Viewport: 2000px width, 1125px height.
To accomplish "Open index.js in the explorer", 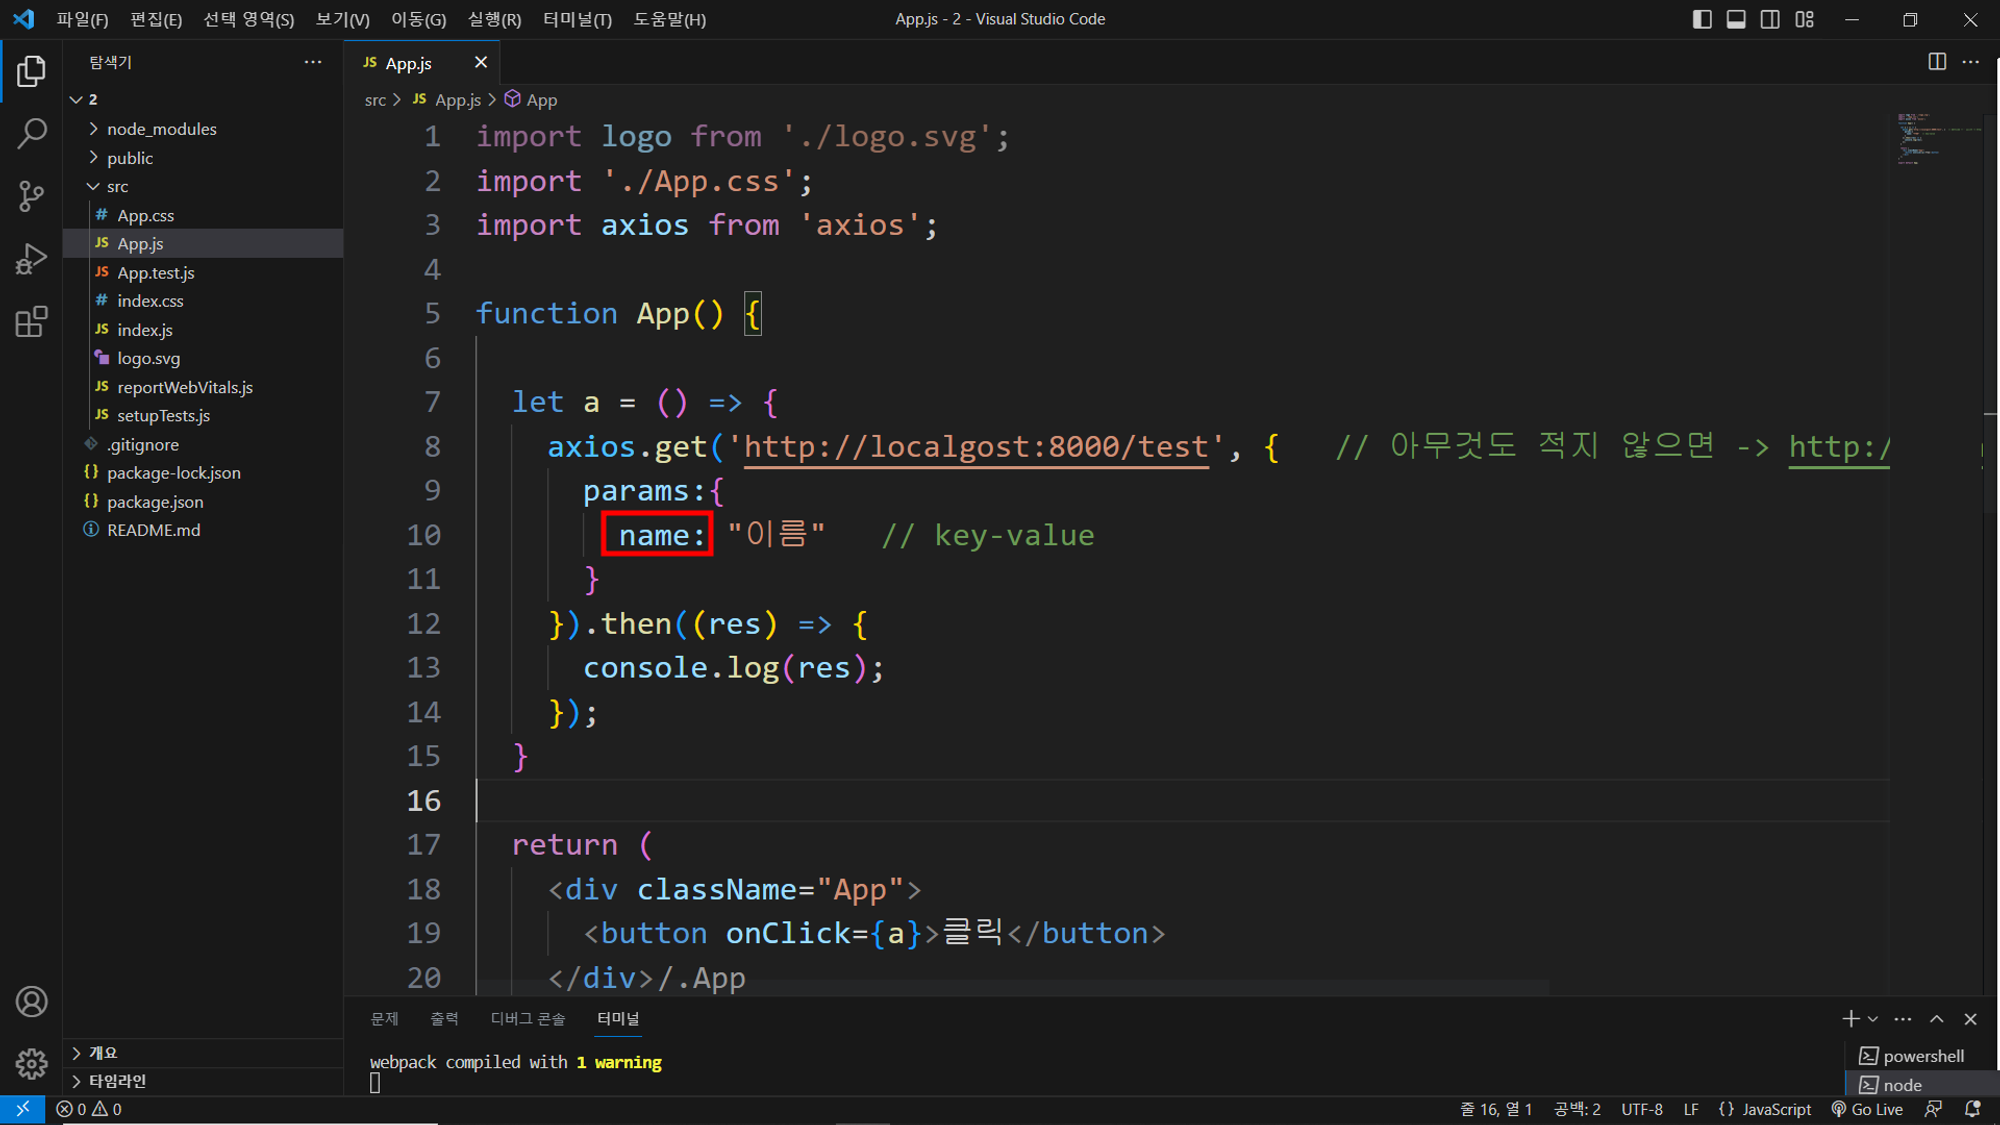I will tap(145, 330).
